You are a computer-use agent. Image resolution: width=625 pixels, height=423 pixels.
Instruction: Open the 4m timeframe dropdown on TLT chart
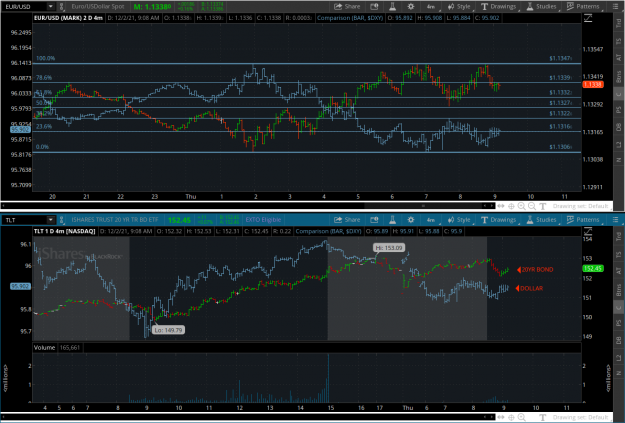(x=431, y=220)
